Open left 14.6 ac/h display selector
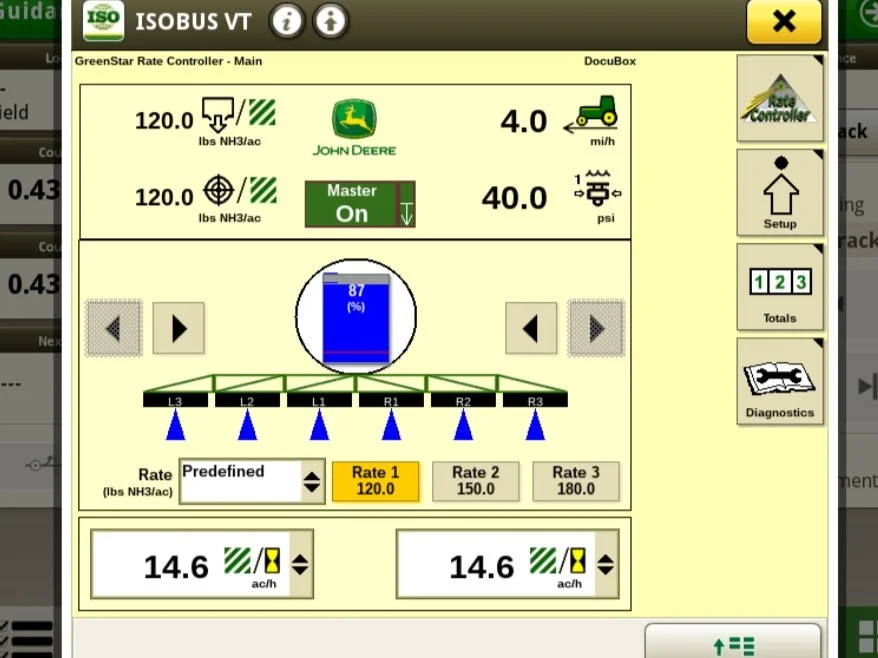 coord(202,564)
